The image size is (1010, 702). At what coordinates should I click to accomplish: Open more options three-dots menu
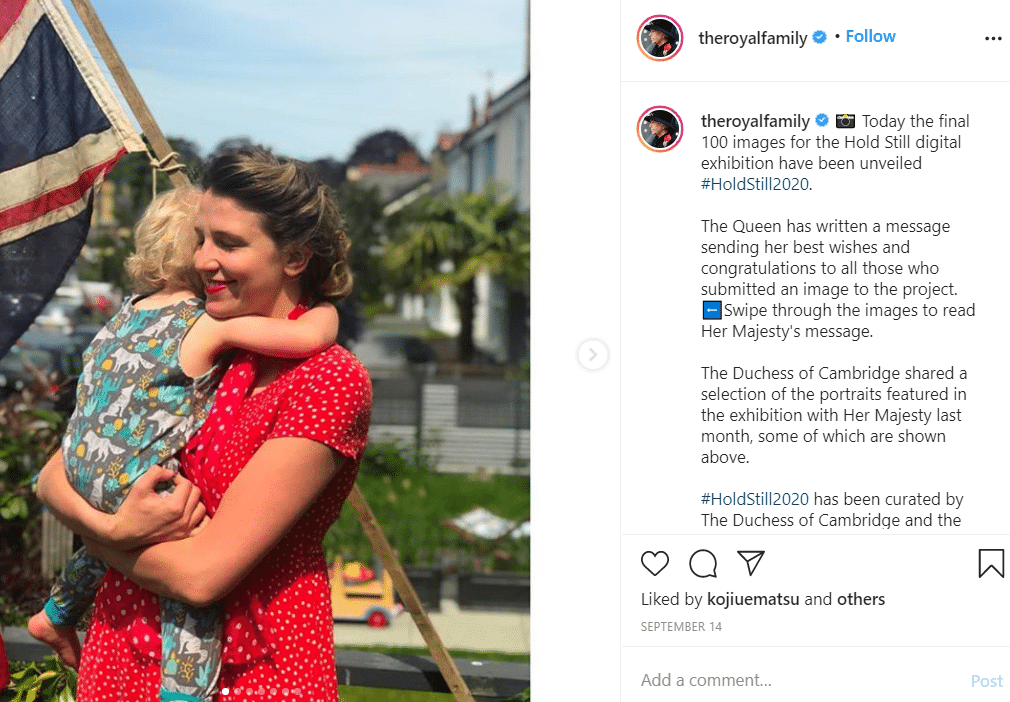(x=993, y=39)
